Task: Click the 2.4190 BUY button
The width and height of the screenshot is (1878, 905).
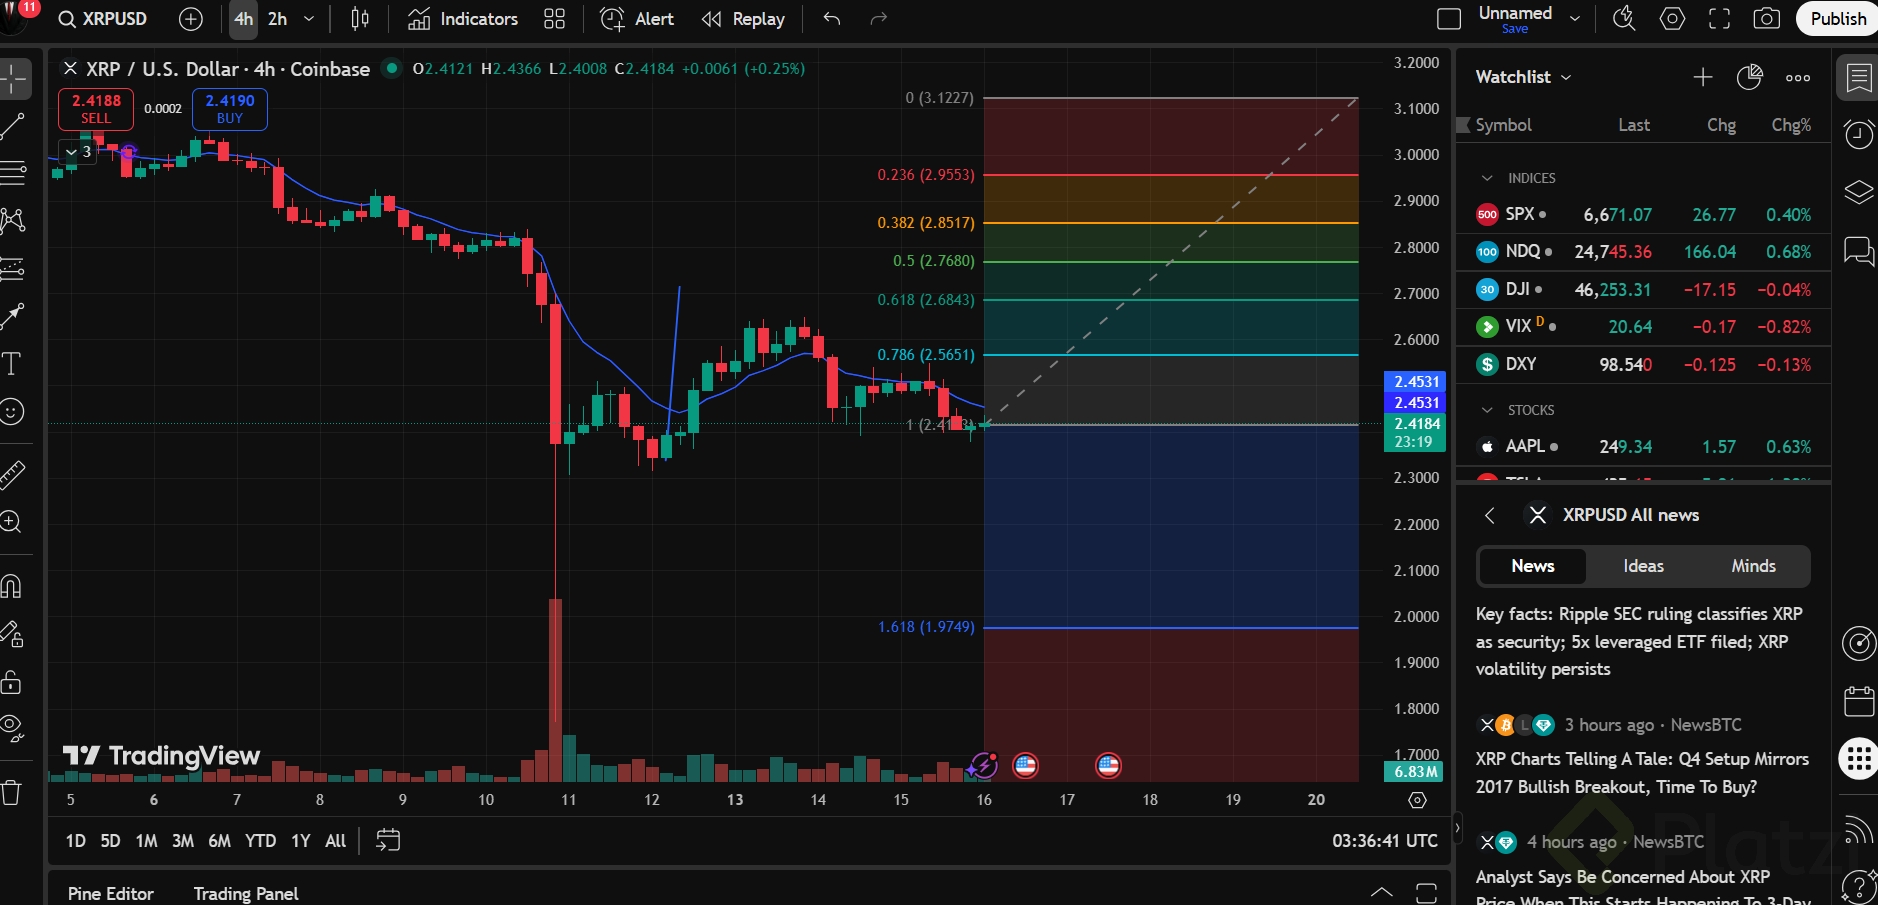Action: (230, 109)
